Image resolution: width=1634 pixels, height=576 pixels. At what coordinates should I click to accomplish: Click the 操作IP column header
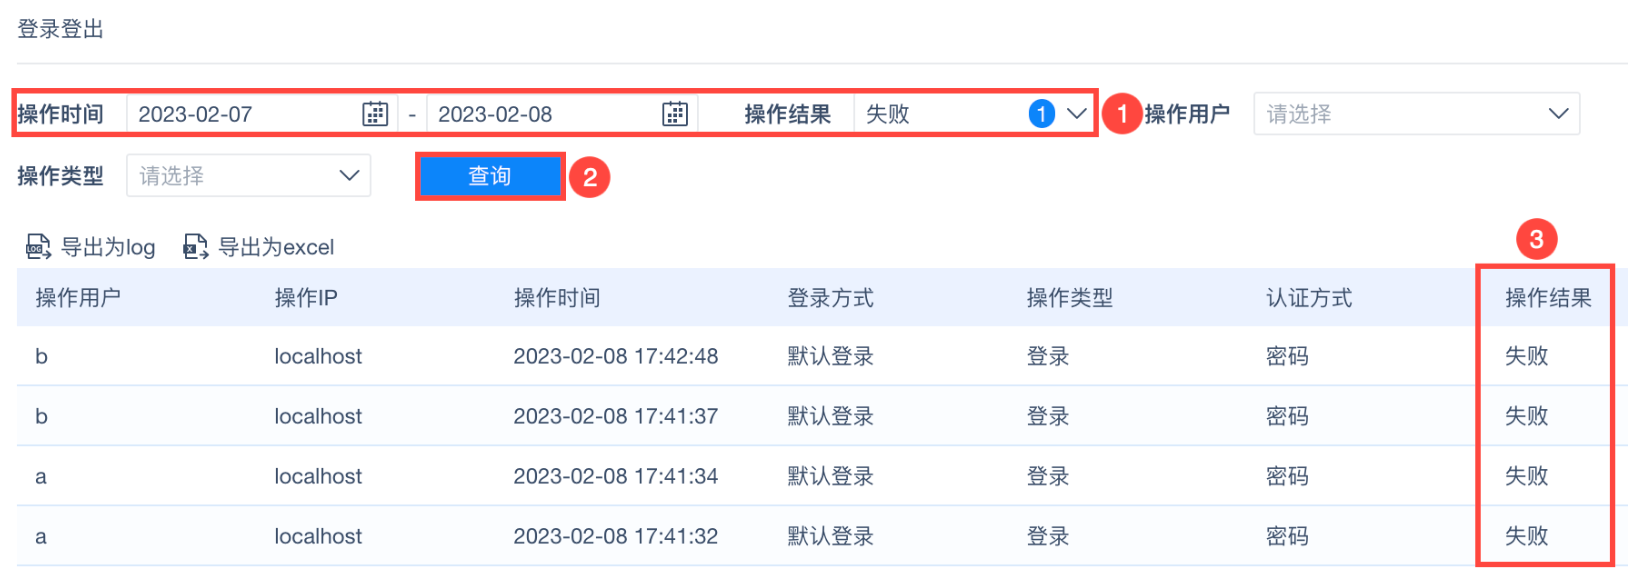point(306,298)
